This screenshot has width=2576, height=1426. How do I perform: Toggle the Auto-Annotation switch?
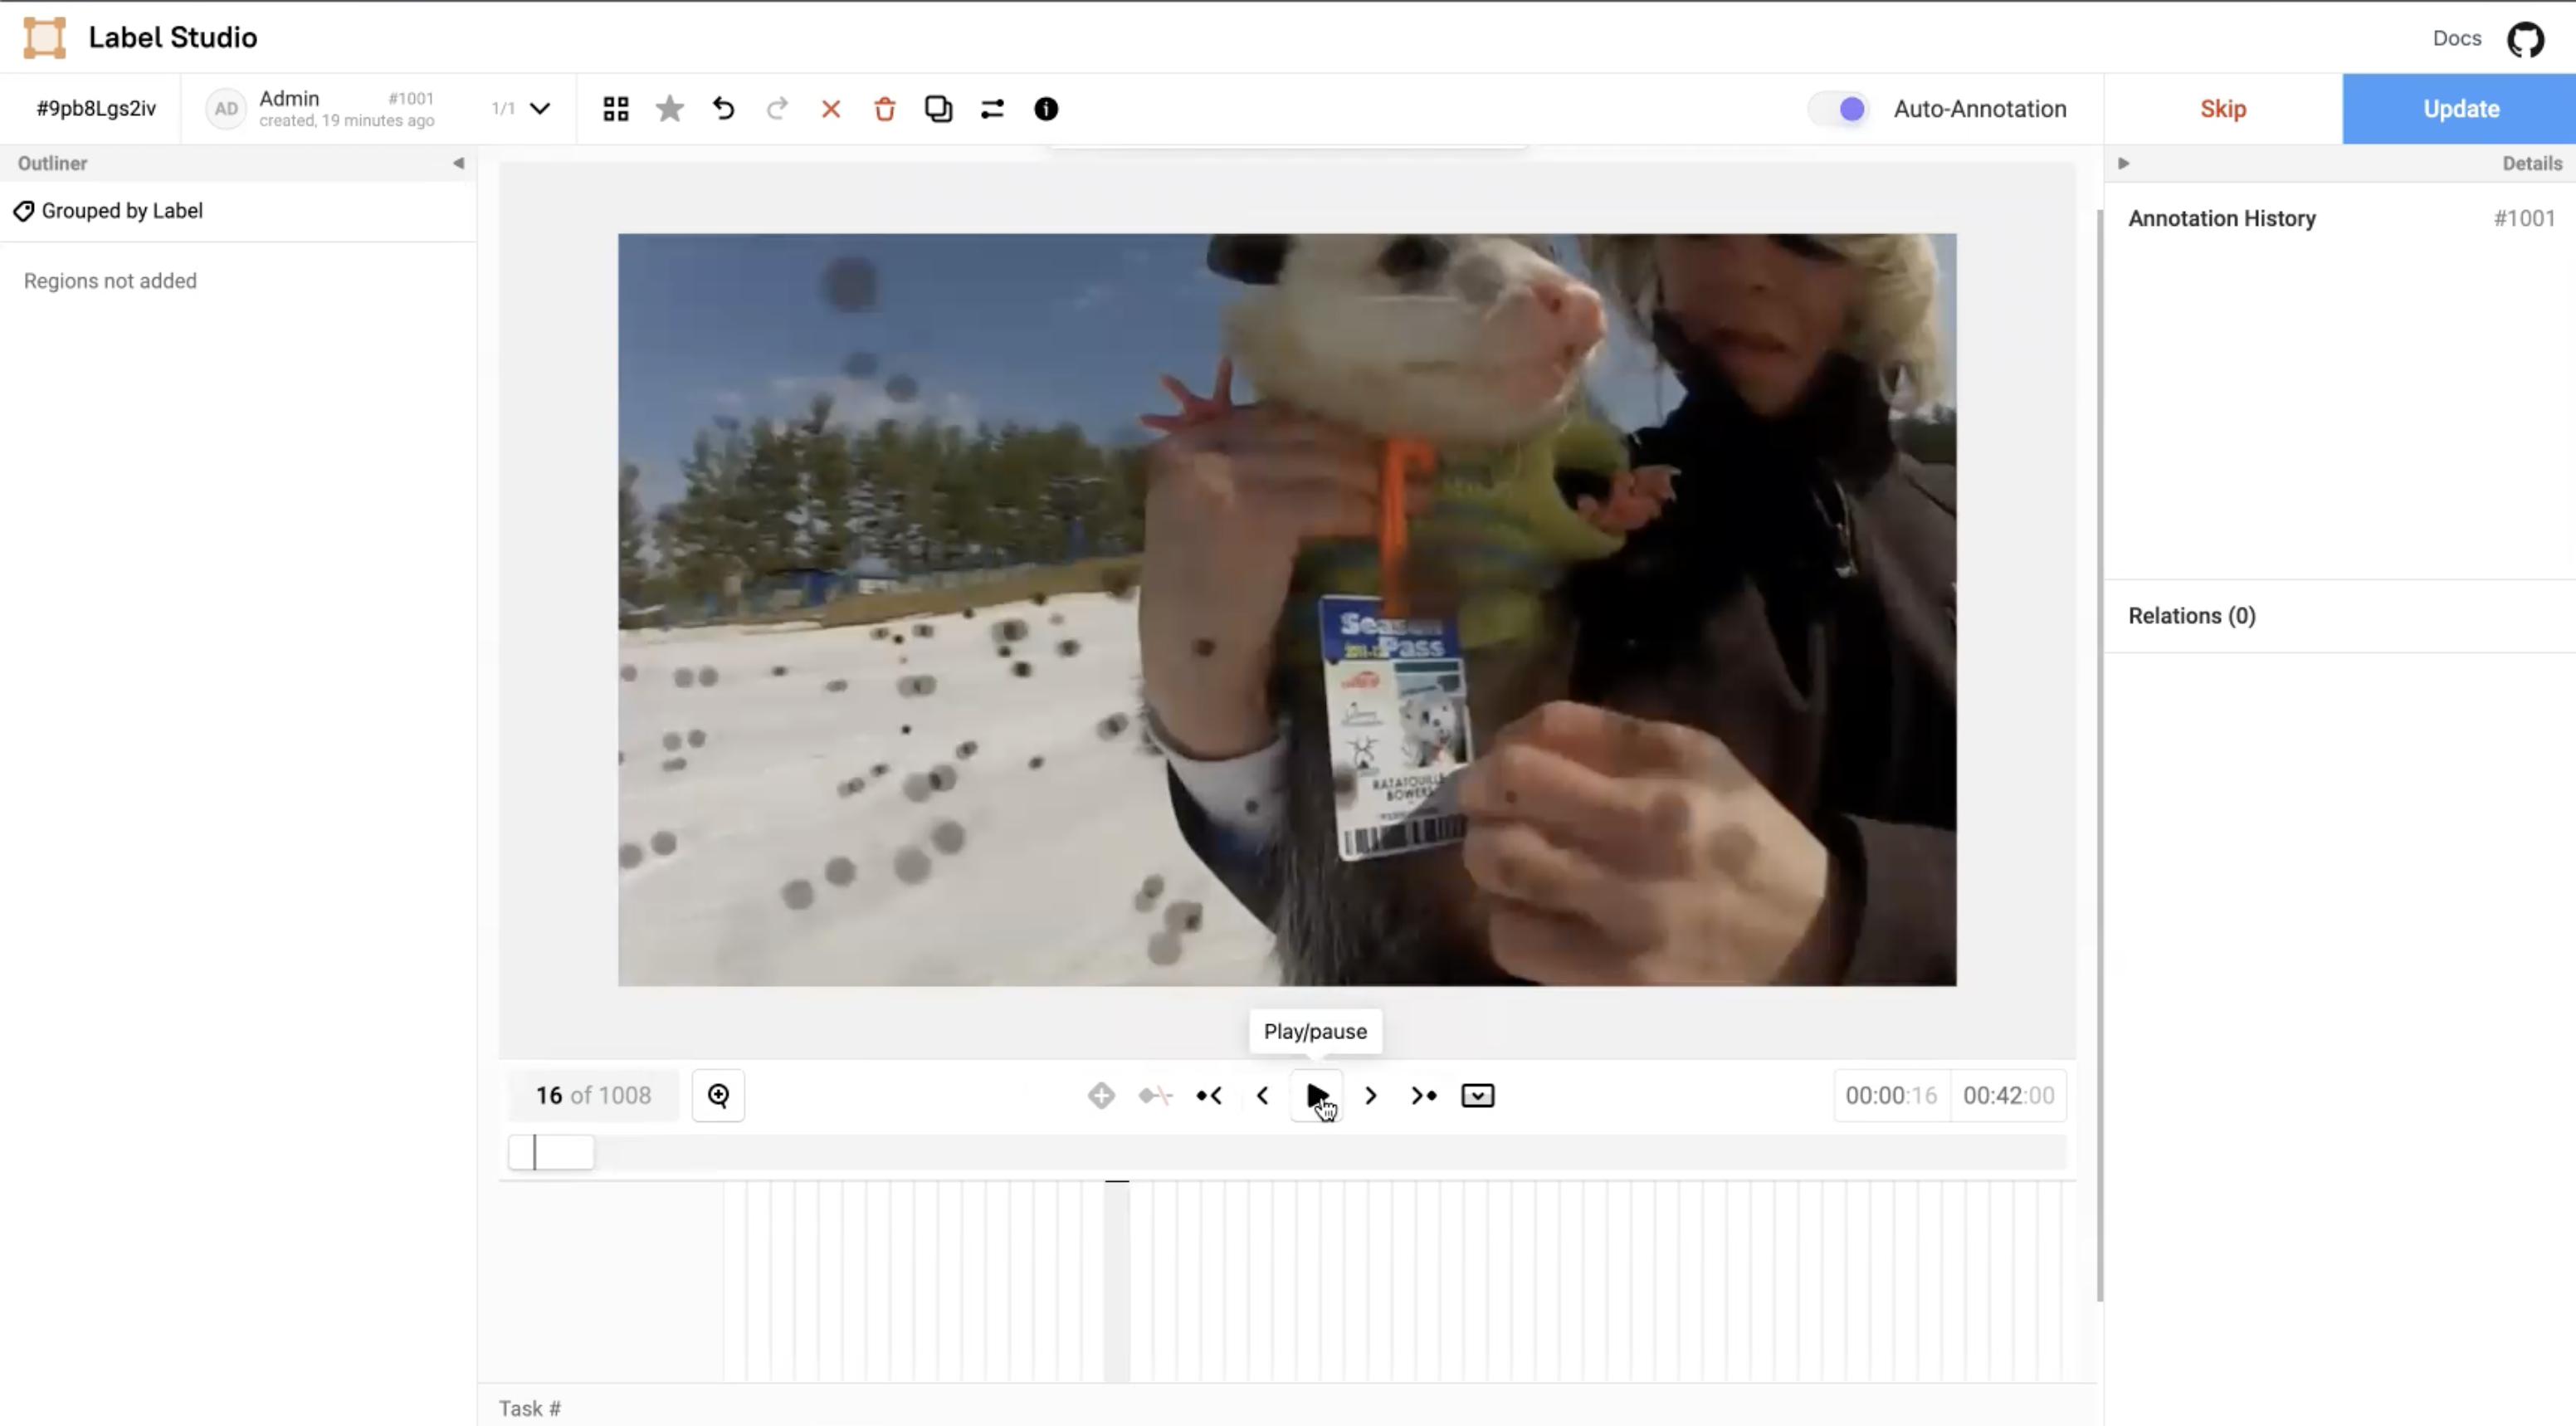(1840, 109)
